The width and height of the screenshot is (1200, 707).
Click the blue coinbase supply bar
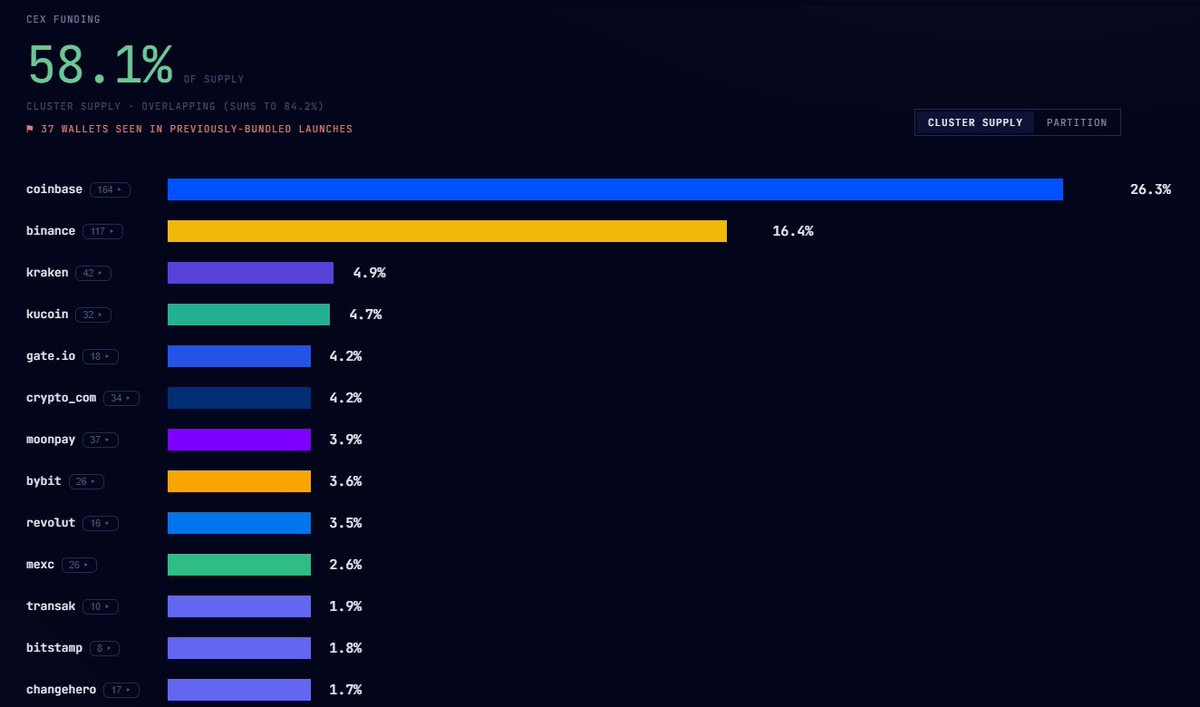(615, 189)
